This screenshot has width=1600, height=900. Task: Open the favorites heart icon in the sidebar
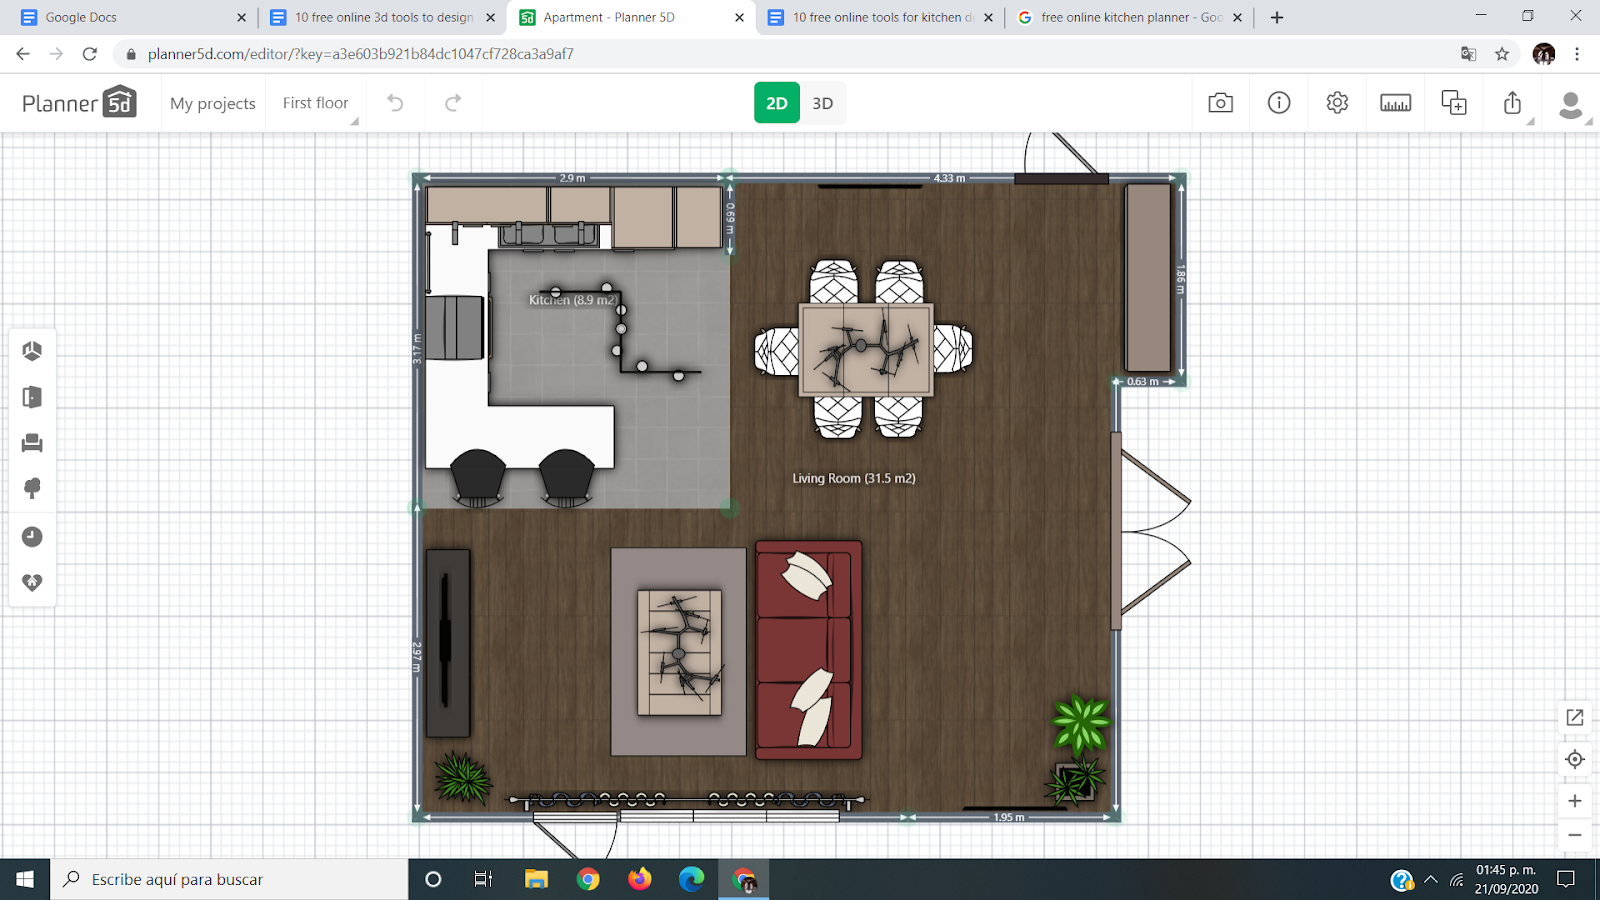coord(32,582)
